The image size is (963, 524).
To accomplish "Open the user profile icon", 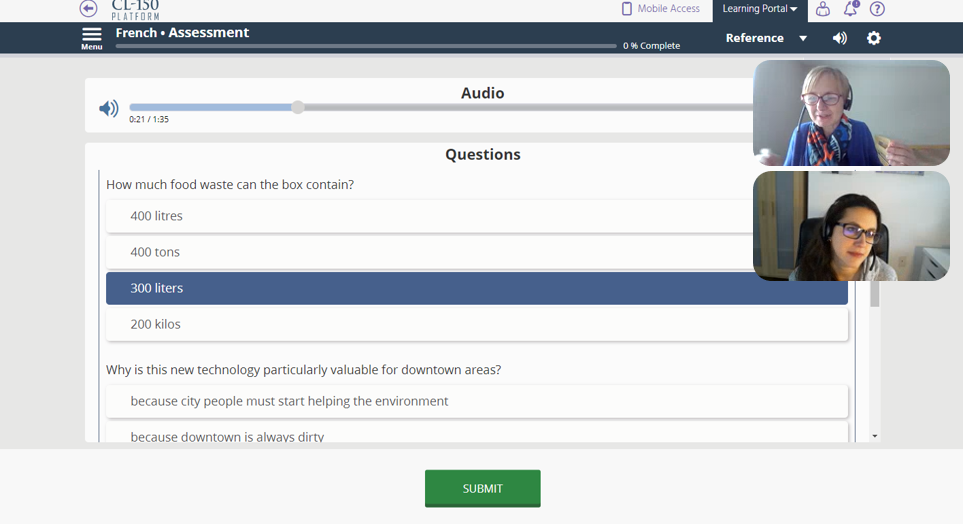I will [x=822, y=9].
